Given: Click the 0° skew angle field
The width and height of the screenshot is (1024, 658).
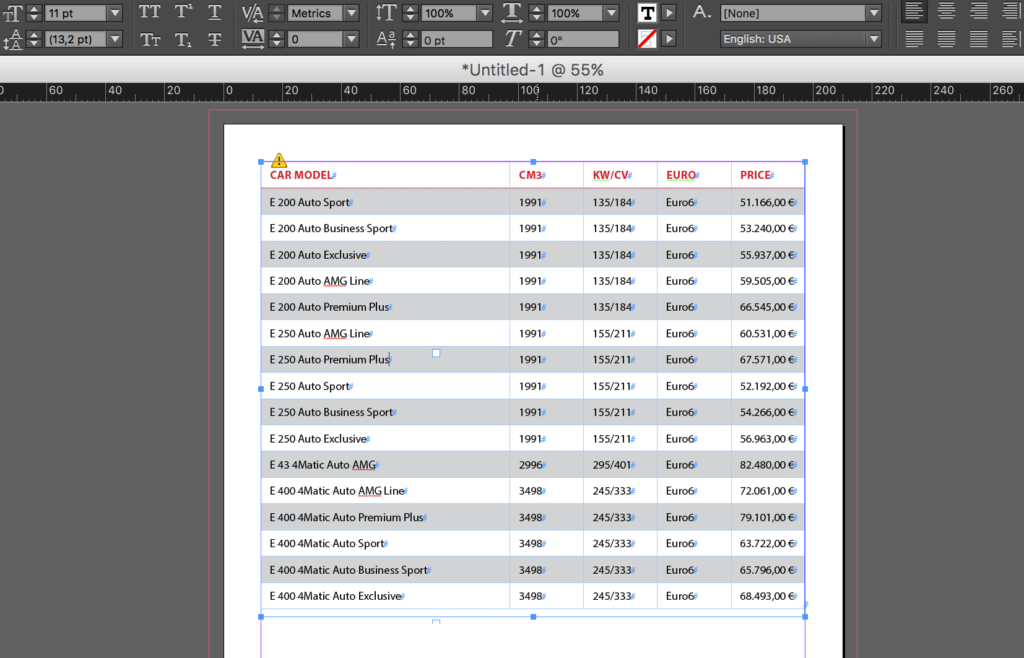Looking at the screenshot, I should tap(583, 40).
